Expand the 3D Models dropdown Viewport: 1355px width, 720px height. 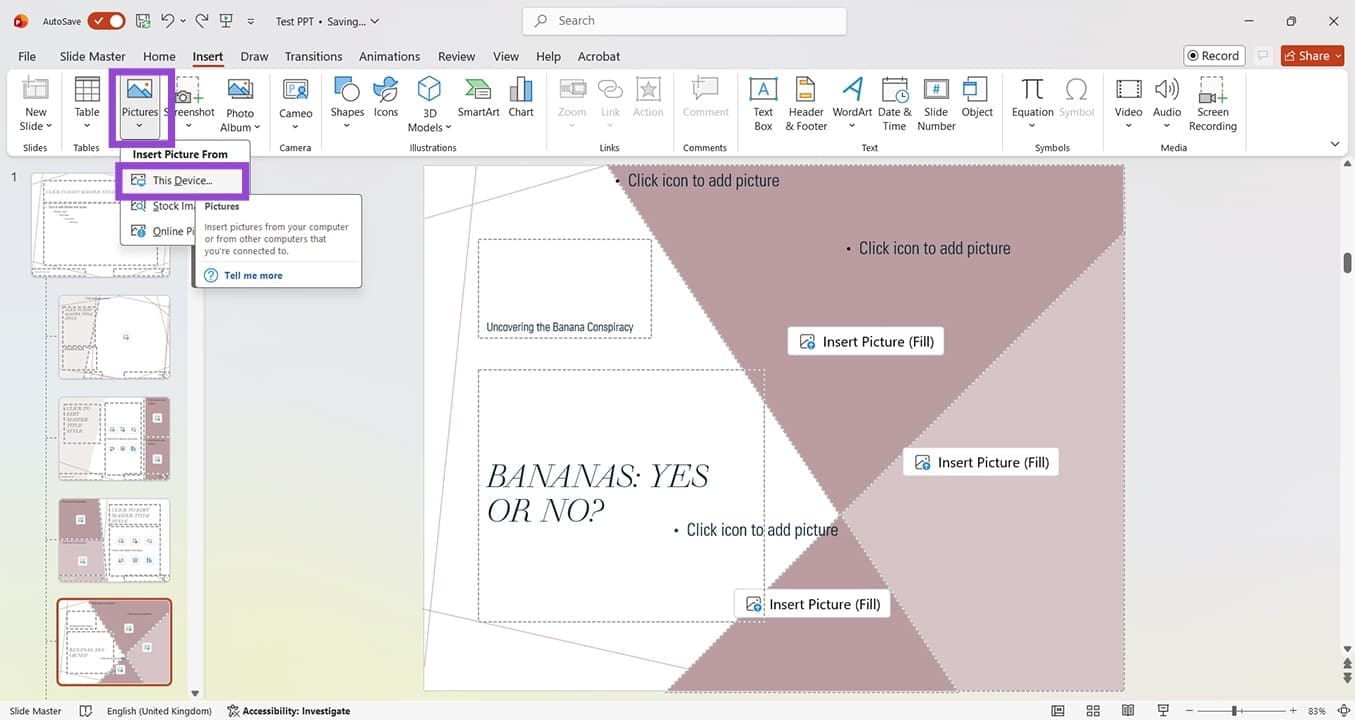(x=430, y=127)
